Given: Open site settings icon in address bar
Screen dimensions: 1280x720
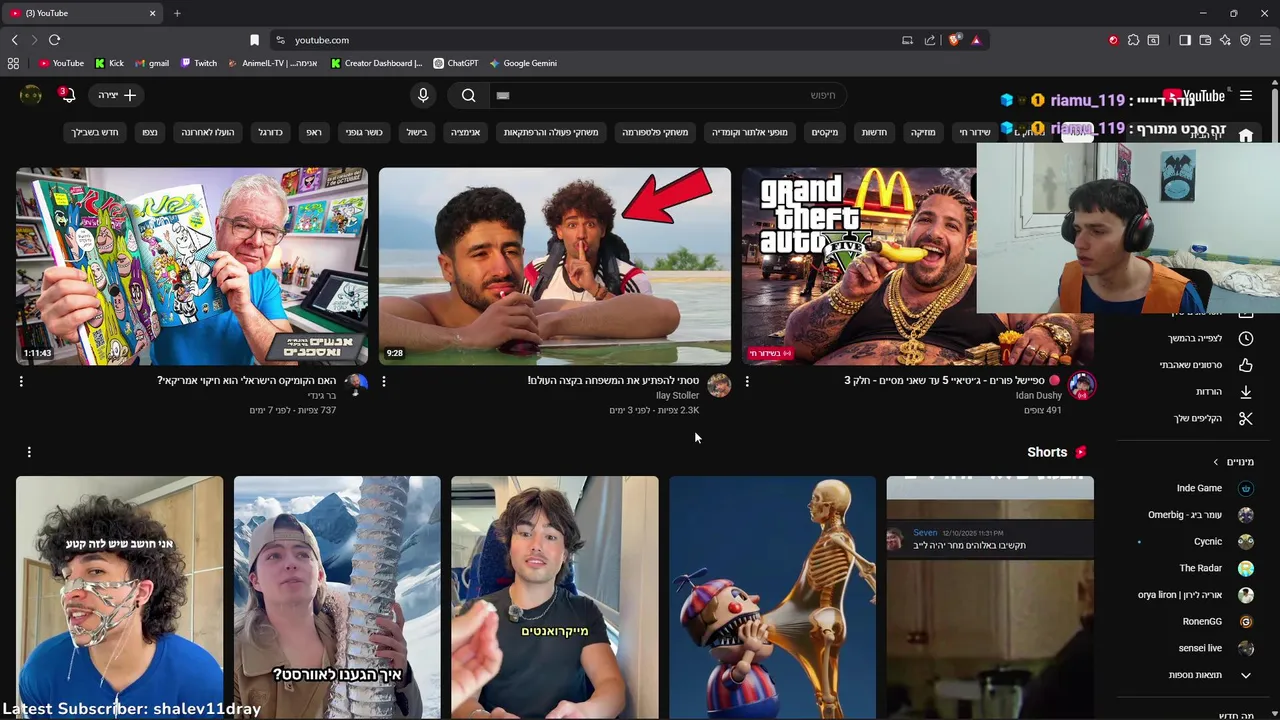Looking at the screenshot, I should coord(280,40).
